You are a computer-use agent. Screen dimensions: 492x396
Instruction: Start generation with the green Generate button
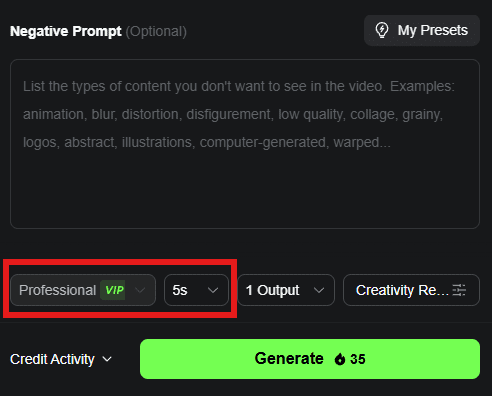[310, 359]
